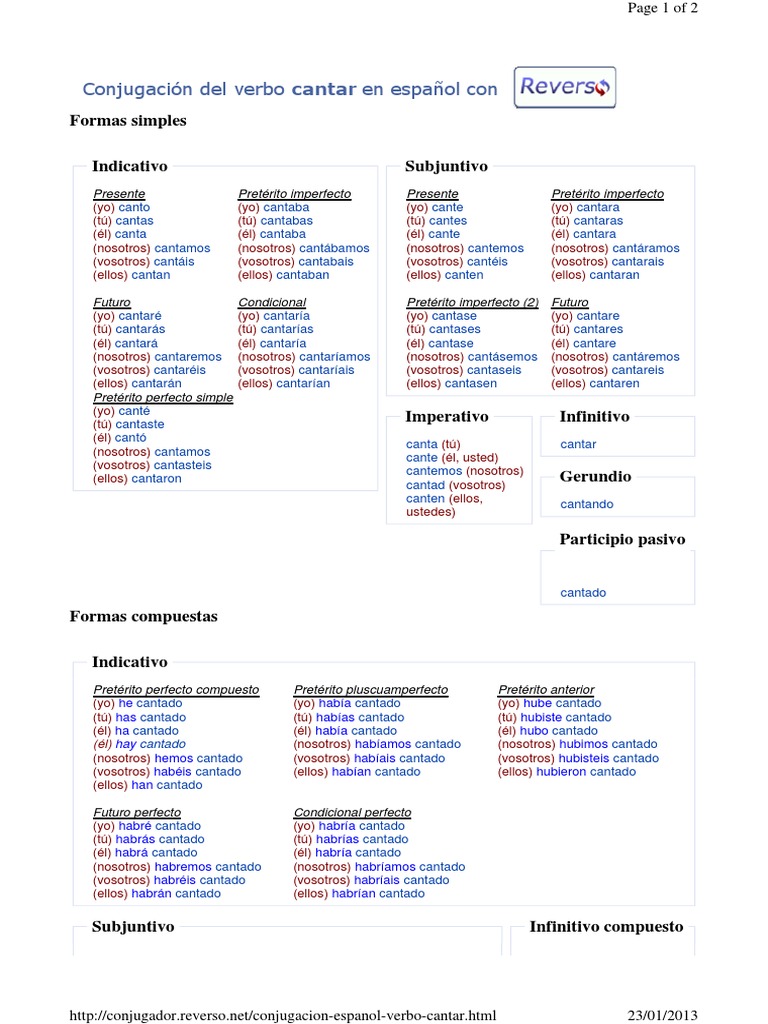This screenshot has height=1024, width=768.
Task: Click the Formas compuestas section heading
Action: pos(143,616)
